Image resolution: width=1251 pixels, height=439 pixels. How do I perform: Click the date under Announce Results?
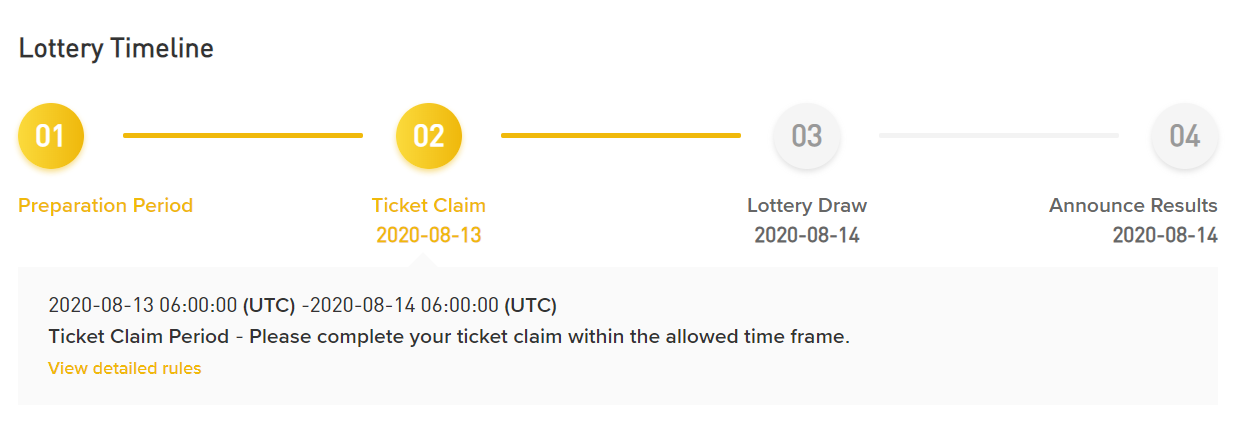[1165, 236]
